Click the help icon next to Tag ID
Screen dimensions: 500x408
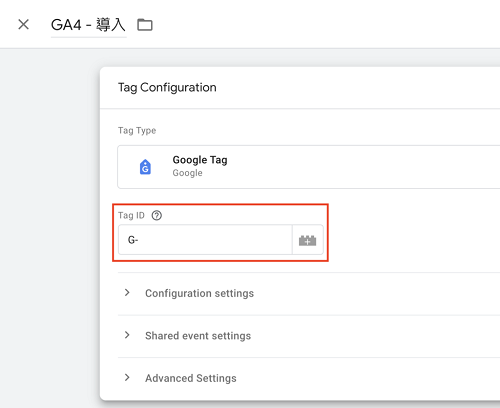[x=157, y=215]
